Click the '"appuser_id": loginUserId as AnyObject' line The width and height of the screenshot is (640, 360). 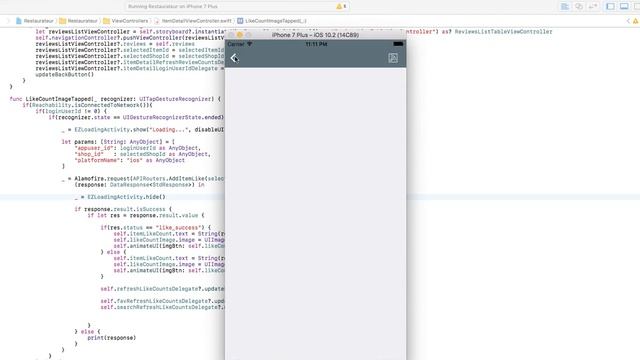138,148
